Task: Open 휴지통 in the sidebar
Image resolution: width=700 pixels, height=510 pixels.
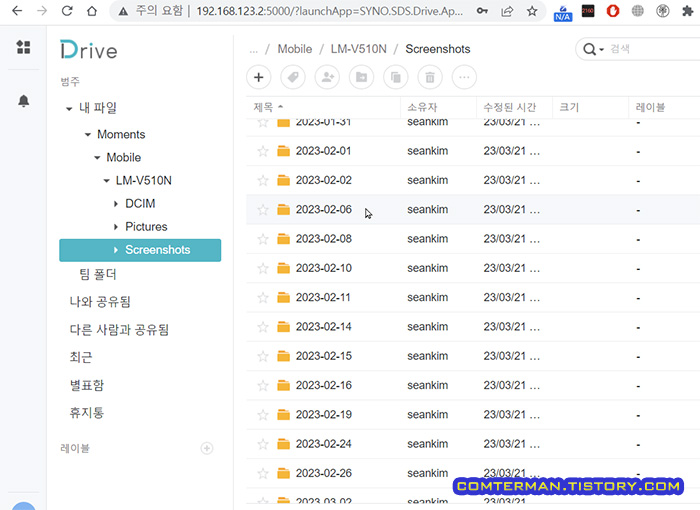Action: coord(87,412)
